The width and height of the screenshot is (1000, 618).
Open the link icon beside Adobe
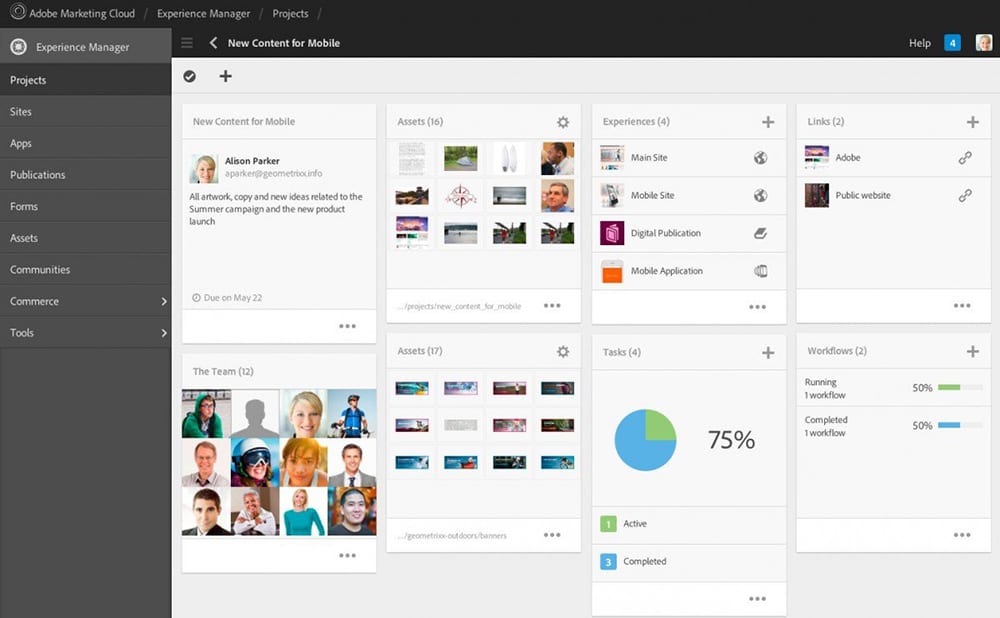[966, 157]
